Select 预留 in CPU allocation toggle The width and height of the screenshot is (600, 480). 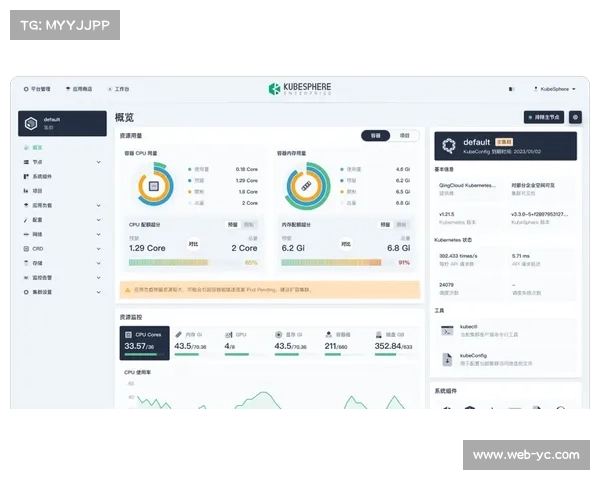pyautogui.click(x=233, y=225)
